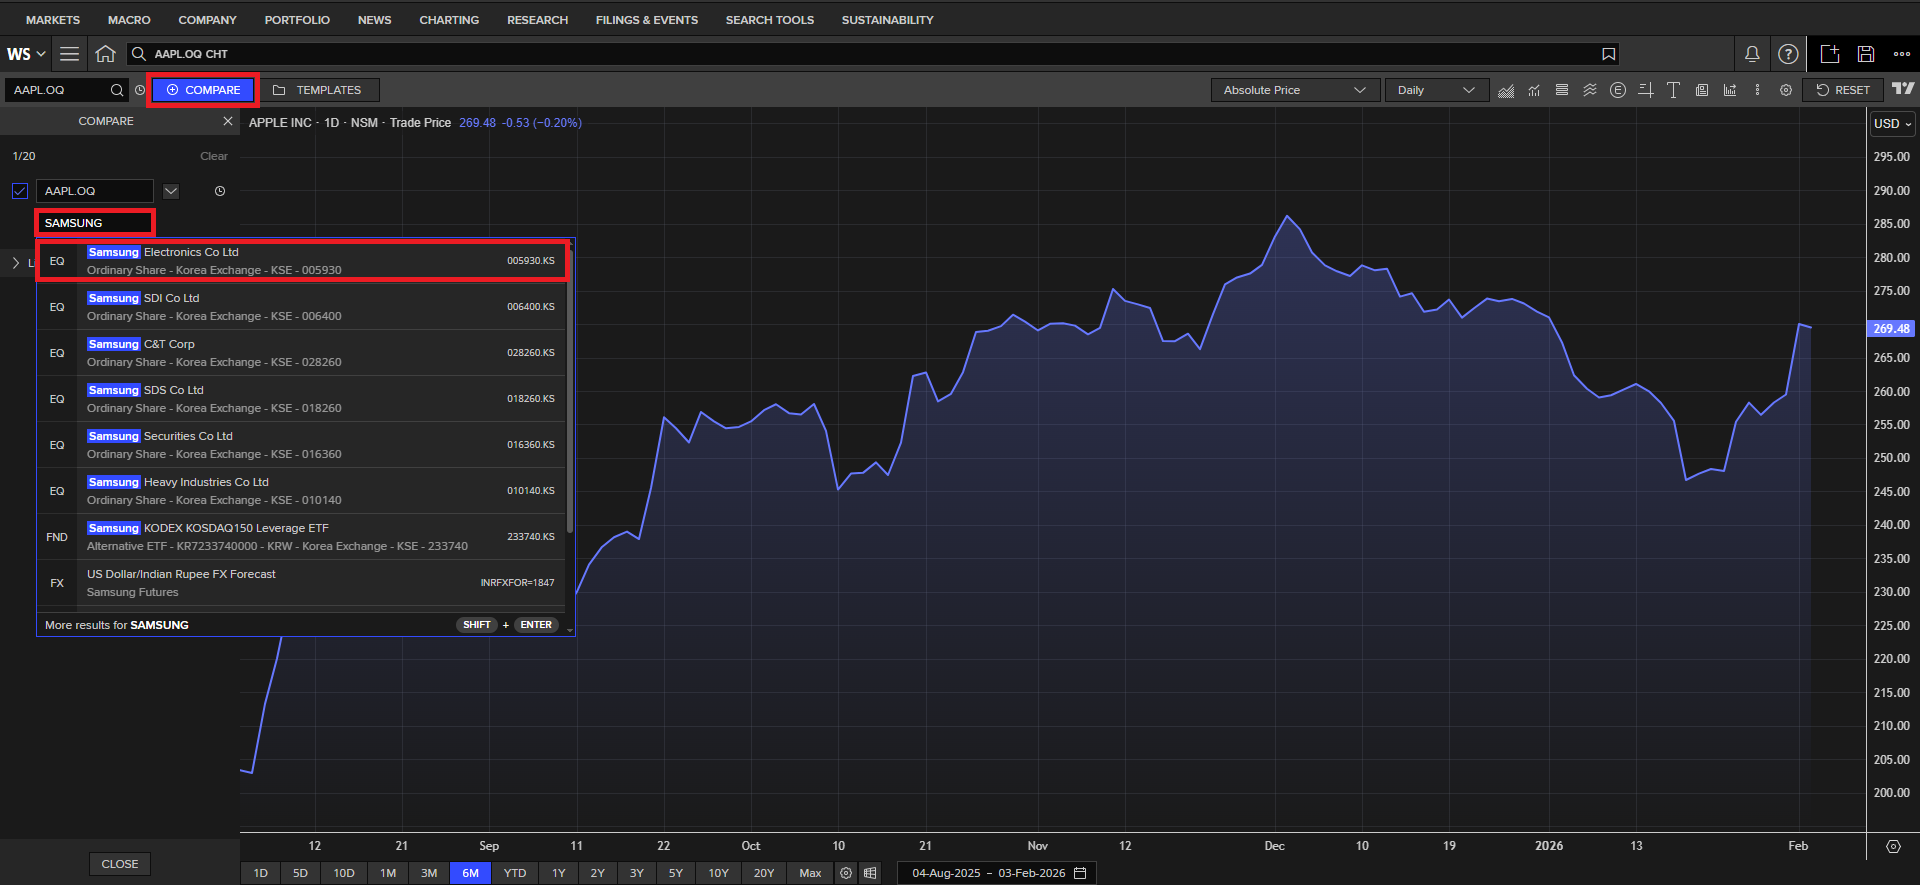Open the top-right three-dots more menu
Image resolution: width=1920 pixels, height=885 pixels.
tap(1902, 54)
